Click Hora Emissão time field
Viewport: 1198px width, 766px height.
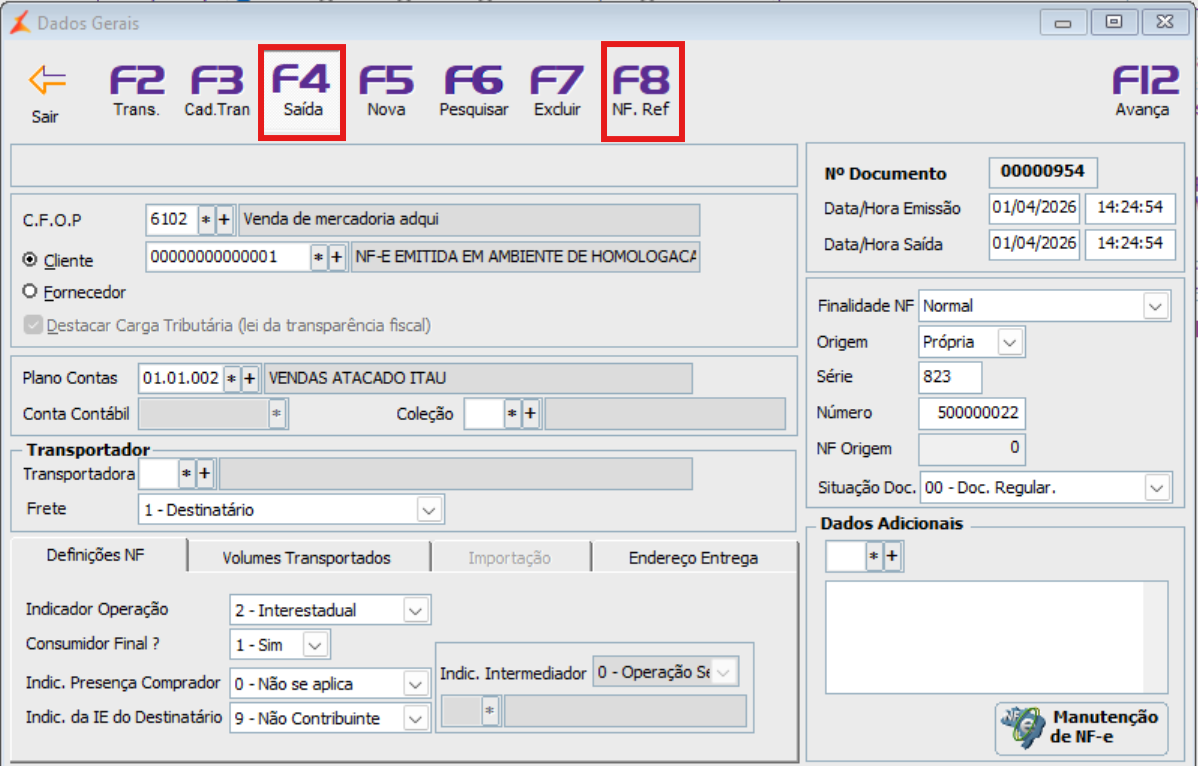tap(1130, 208)
